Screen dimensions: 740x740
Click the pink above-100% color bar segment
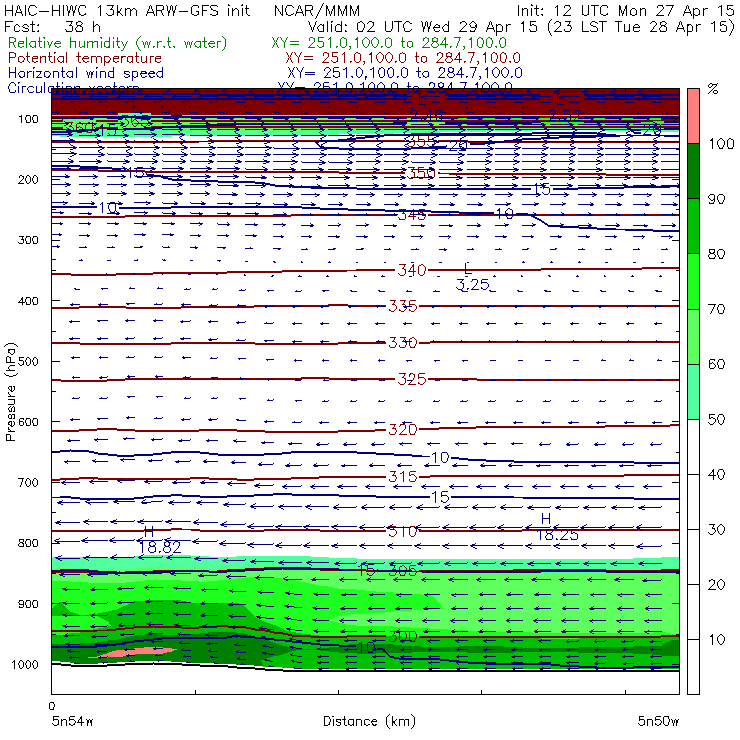(693, 116)
